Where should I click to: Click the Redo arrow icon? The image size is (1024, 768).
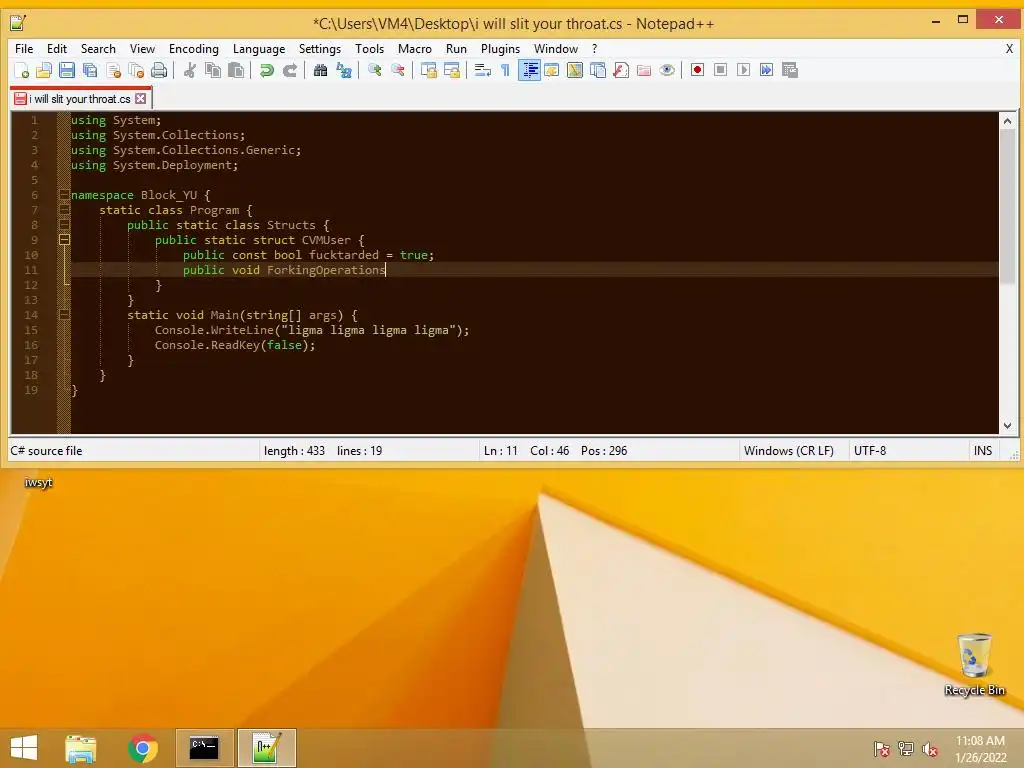[x=290, y=70]
